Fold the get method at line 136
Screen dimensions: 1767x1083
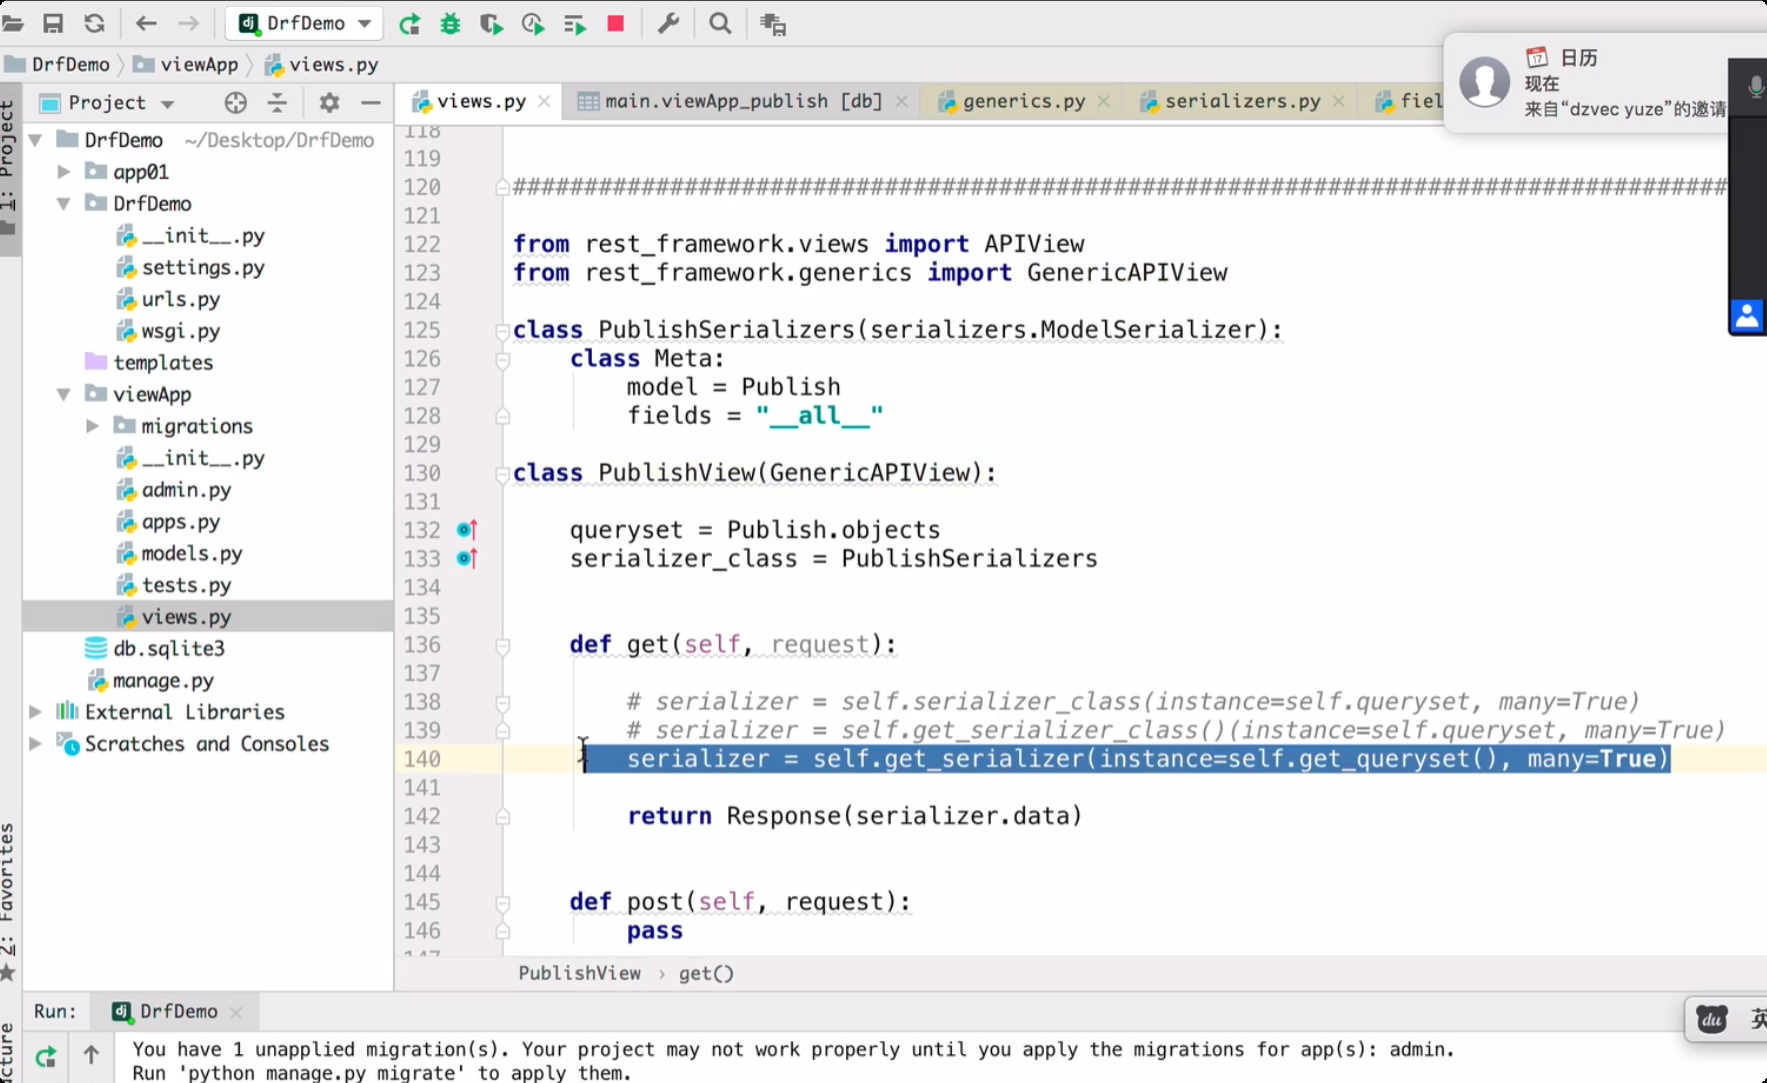pos(503,646)
